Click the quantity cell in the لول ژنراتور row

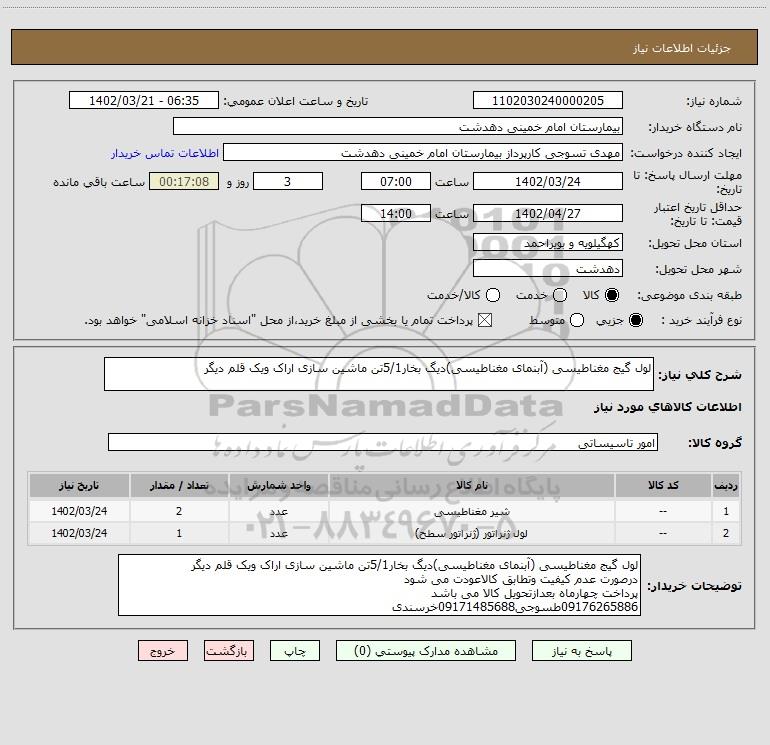pyautogui.click(x=179, y=533)
